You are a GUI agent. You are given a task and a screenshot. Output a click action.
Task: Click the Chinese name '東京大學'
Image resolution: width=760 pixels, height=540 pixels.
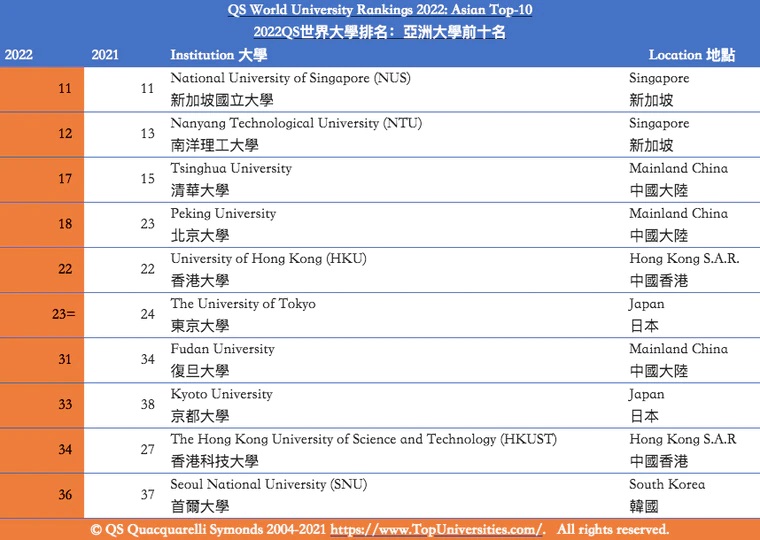click(200, 326)
